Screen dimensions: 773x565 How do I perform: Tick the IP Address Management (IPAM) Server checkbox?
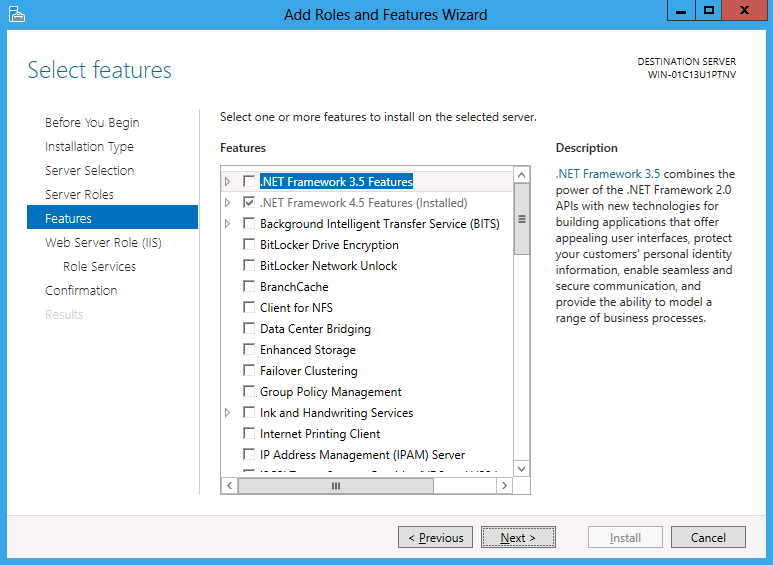[x=249, y=454]
